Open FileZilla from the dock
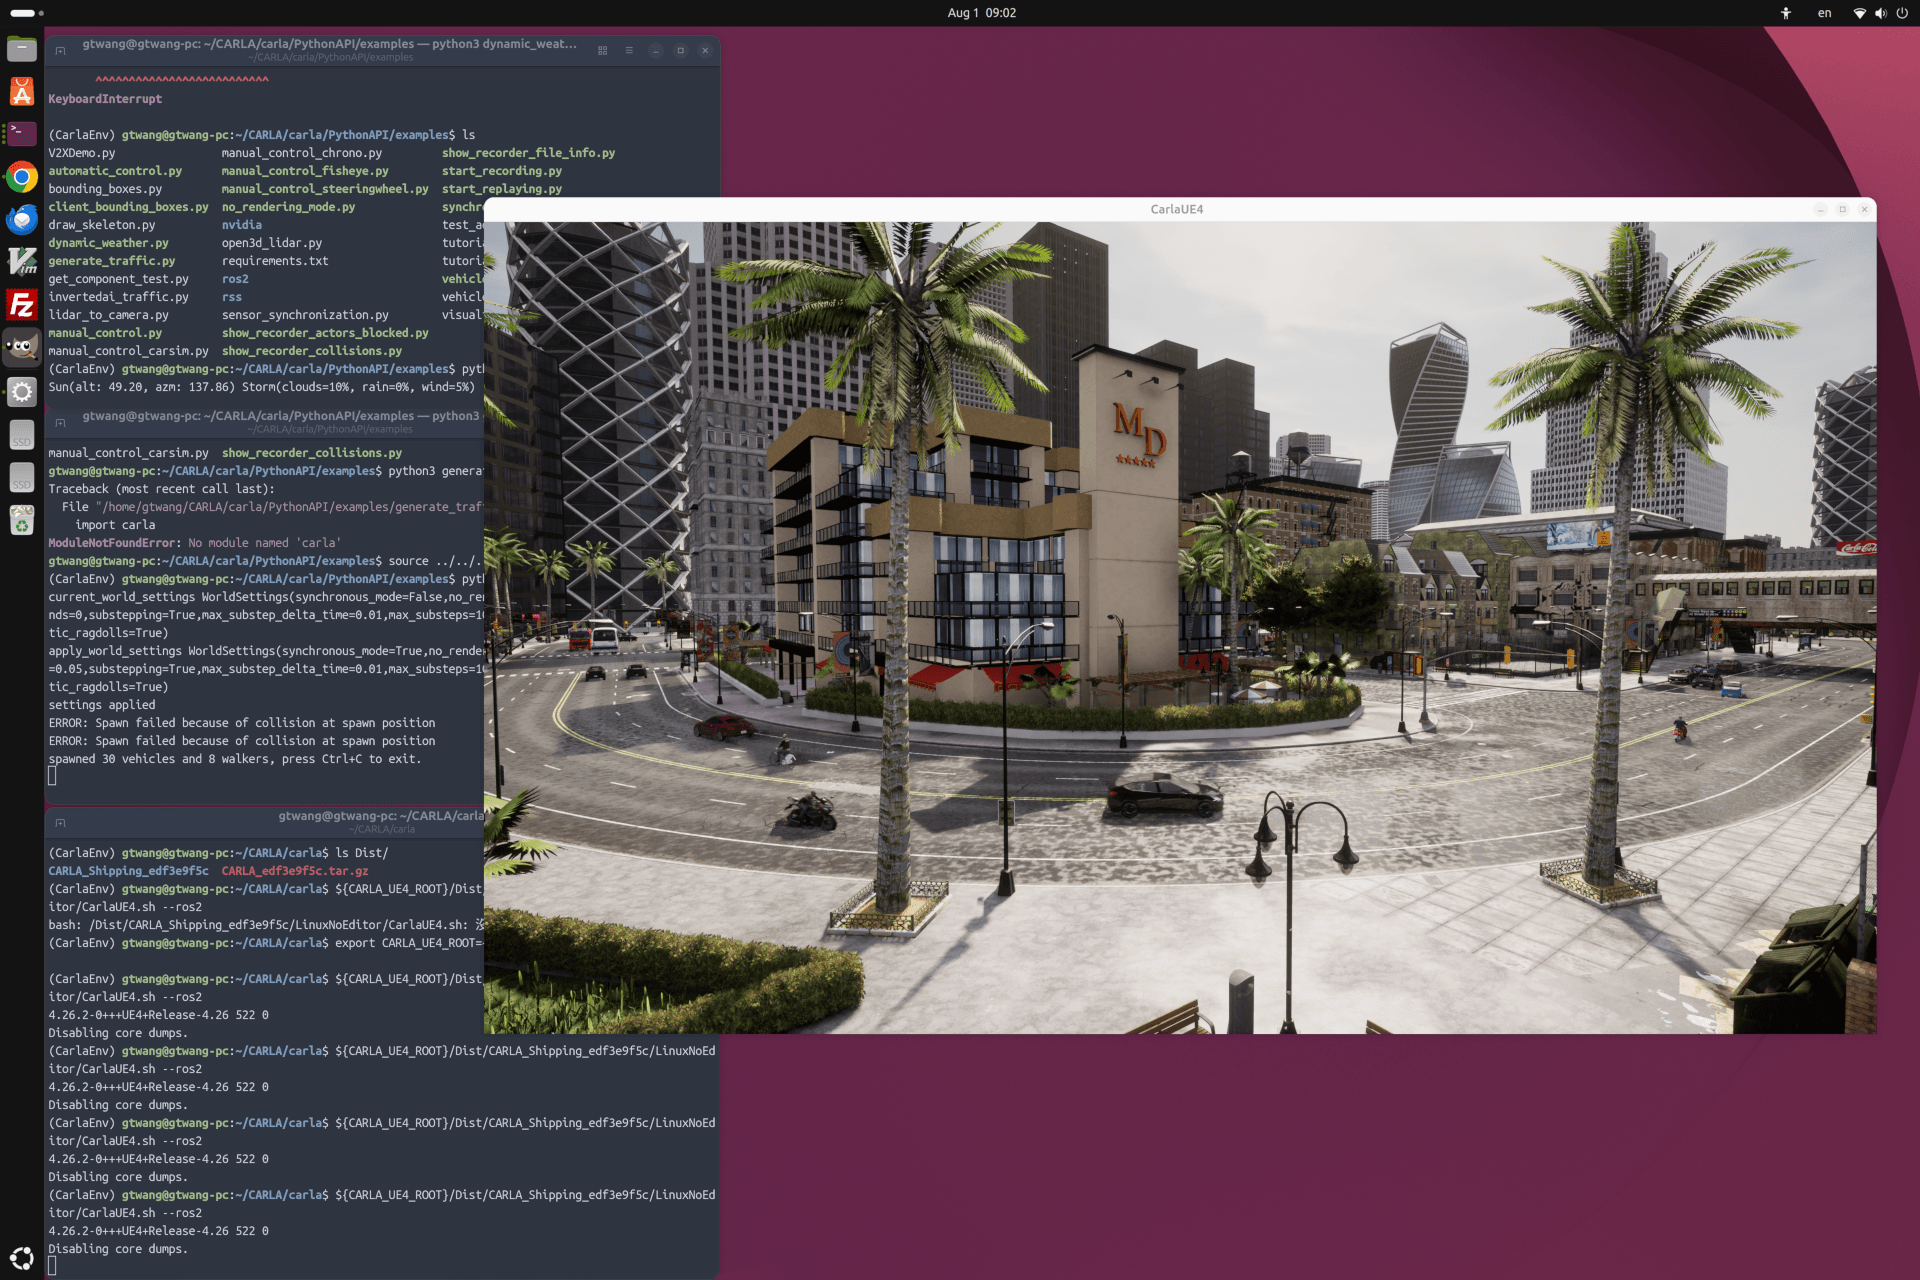 (22, 305)
